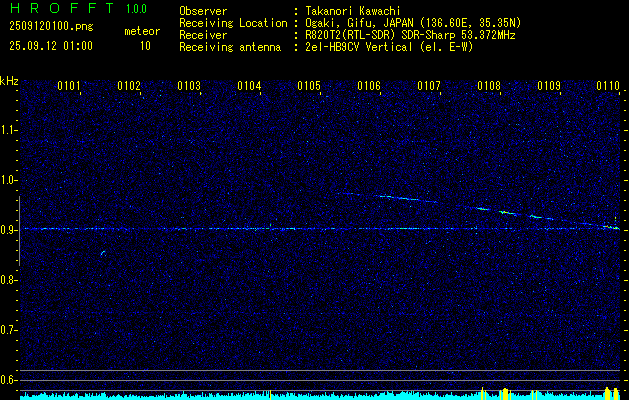Viewport: 629px width, 400px height.
Task: Click the Receiver field label
Action: pyautogui.click(x=203, y=35)
